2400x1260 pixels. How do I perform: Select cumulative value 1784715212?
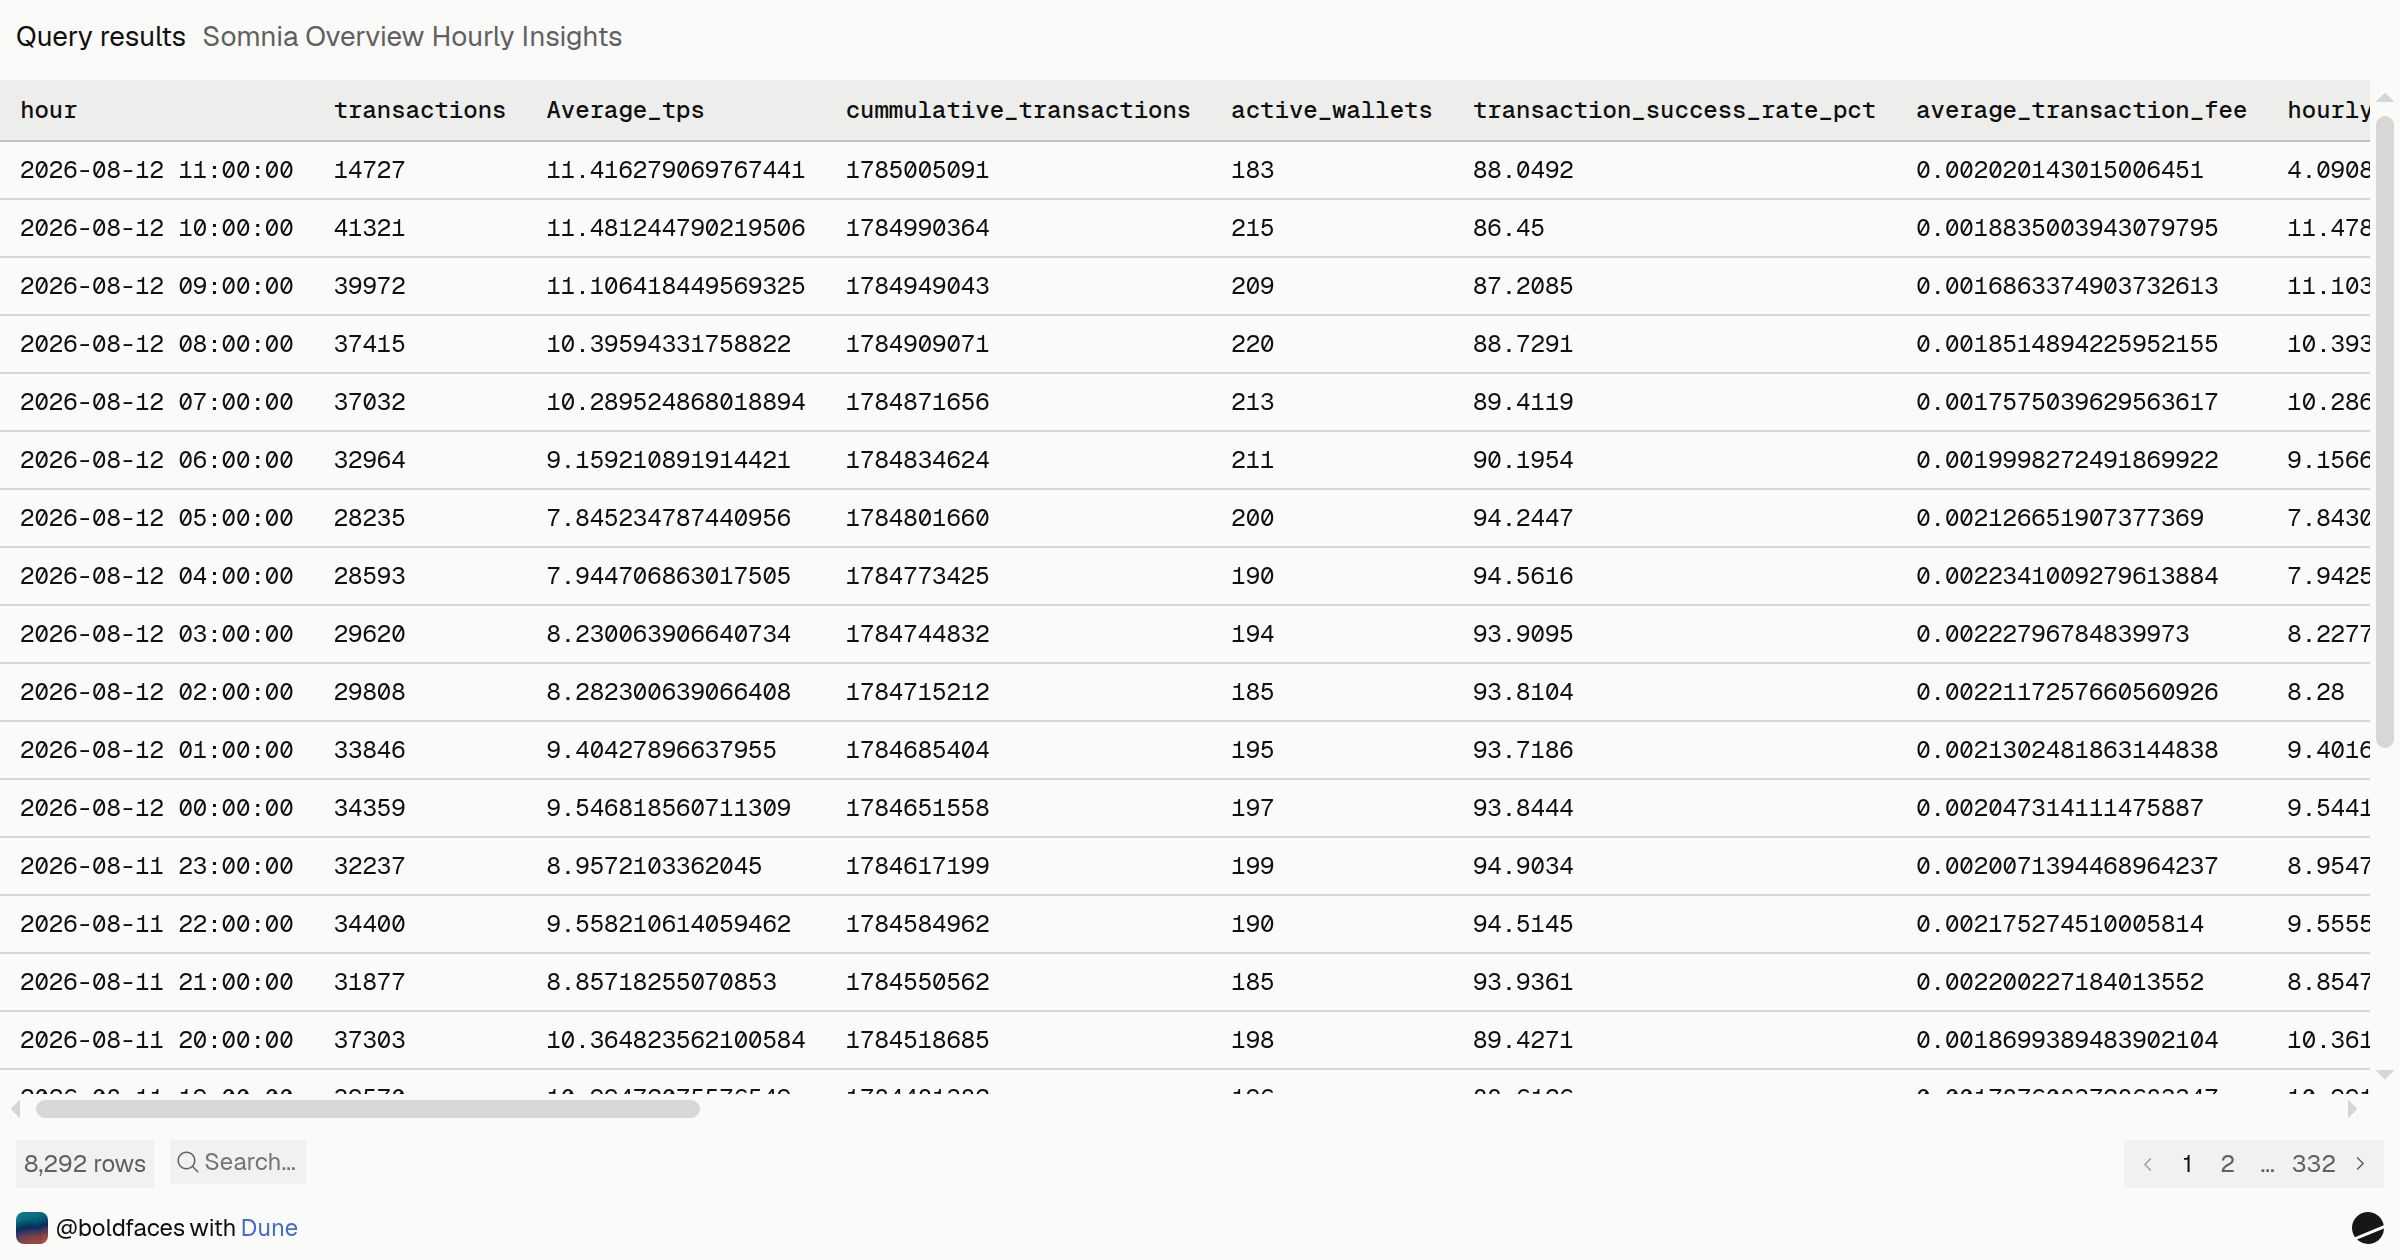coord(917,692)
